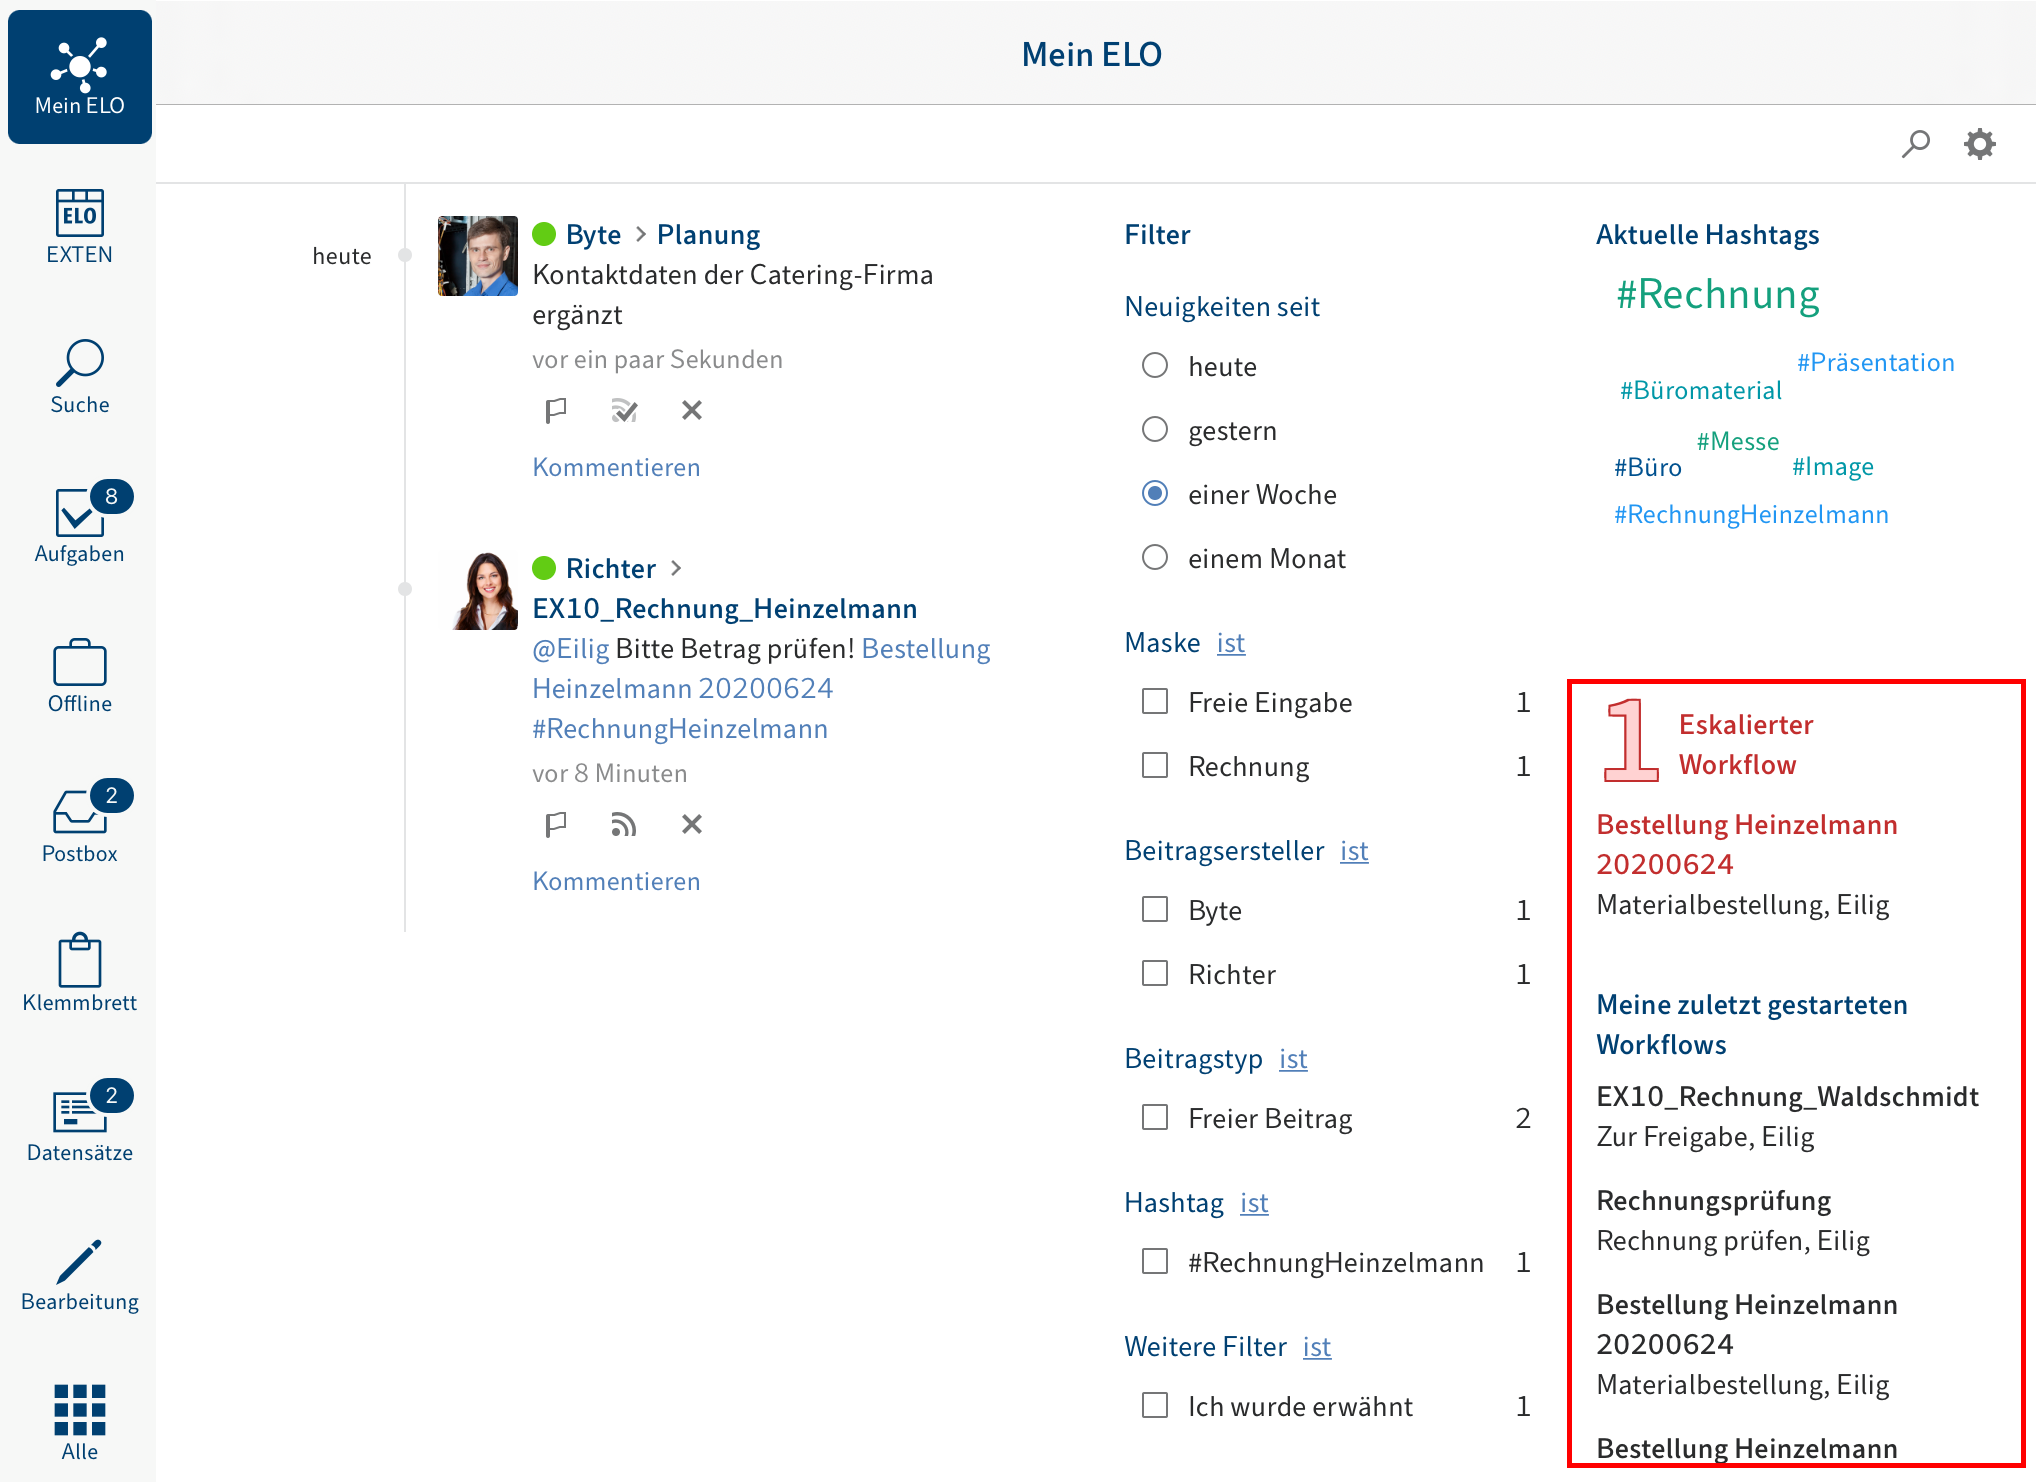Open the Rechnungsprüfung workflow
Viewport: 2036px width, 1482px height.
[x=1714, y=1201]
